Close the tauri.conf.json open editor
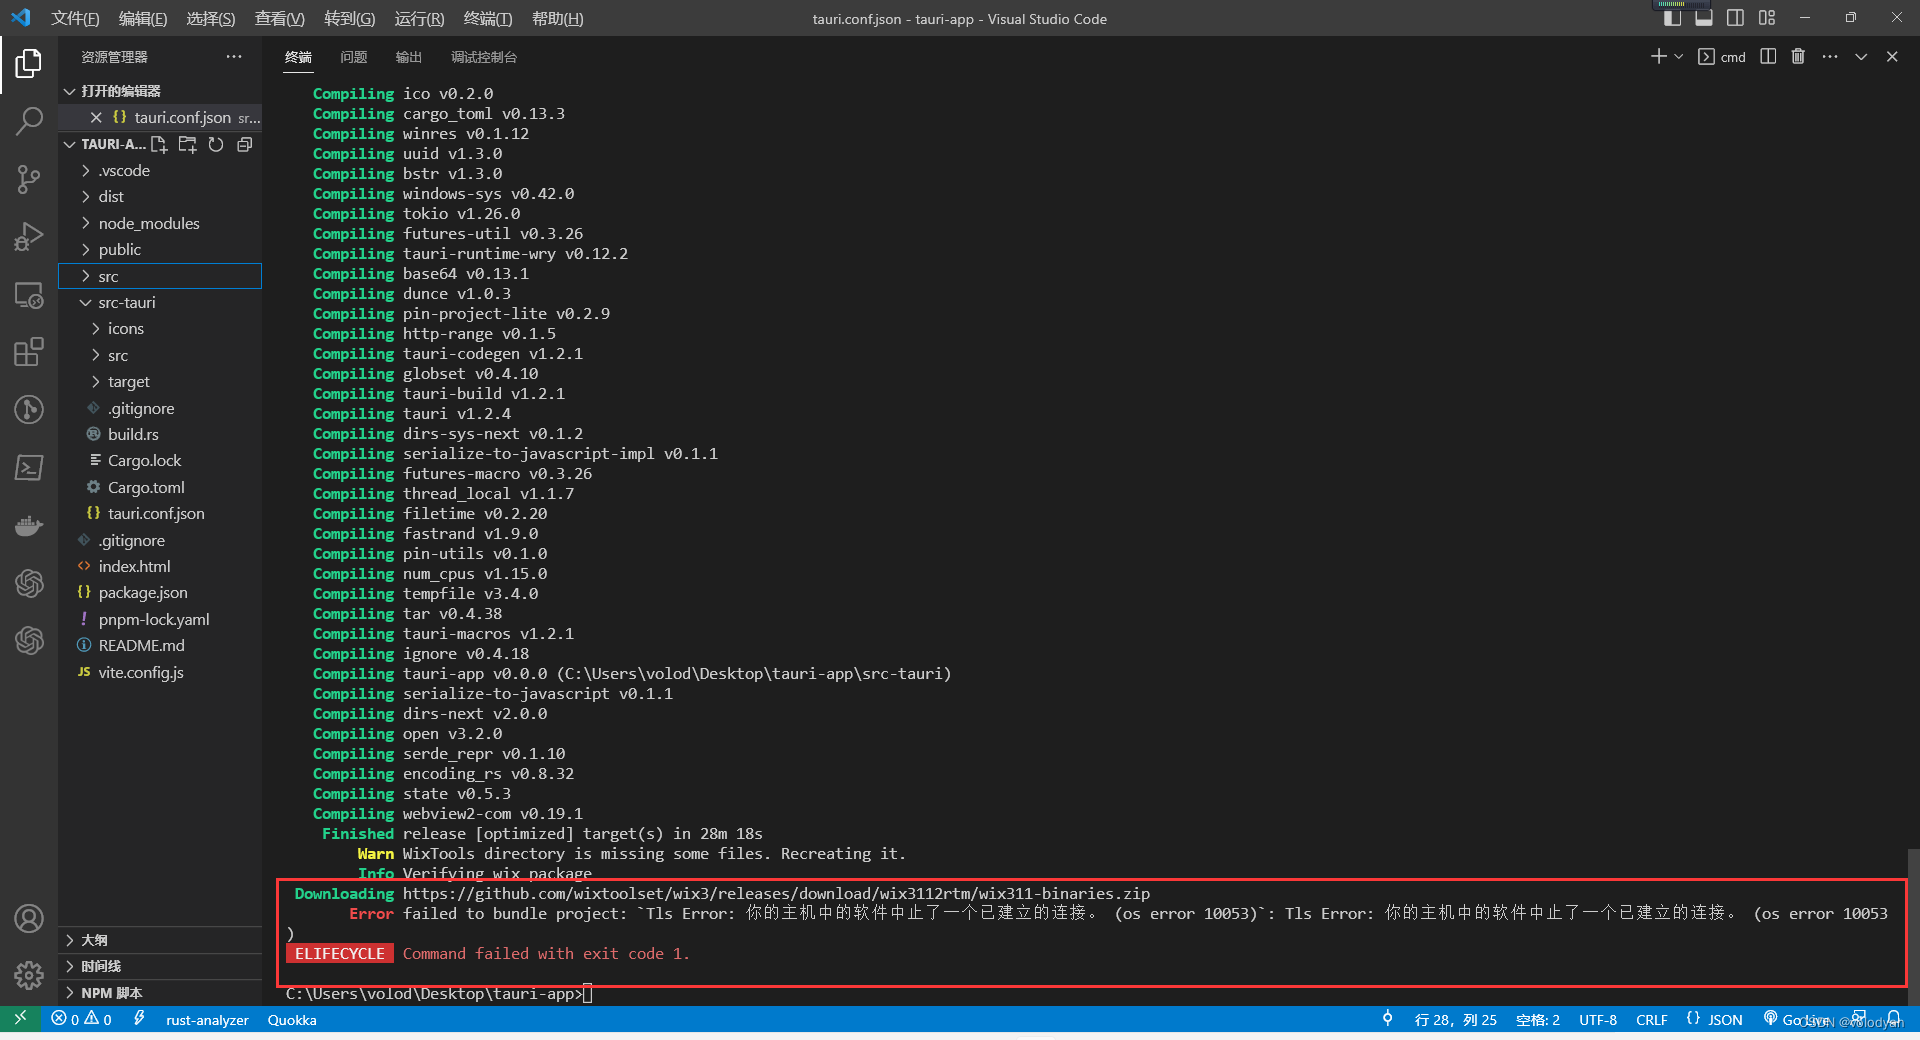Screen dimensions: 1920x1040 pyautogui.click(x=96, y=117)
